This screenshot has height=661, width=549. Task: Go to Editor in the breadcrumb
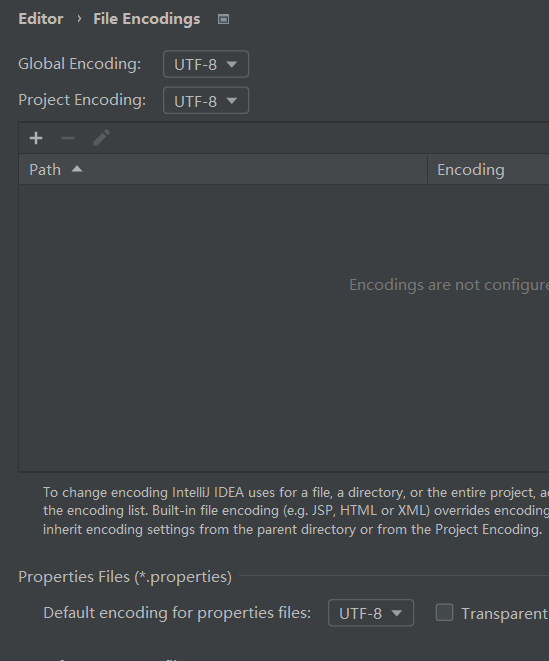pyautogui.click(x=41, y=19)
